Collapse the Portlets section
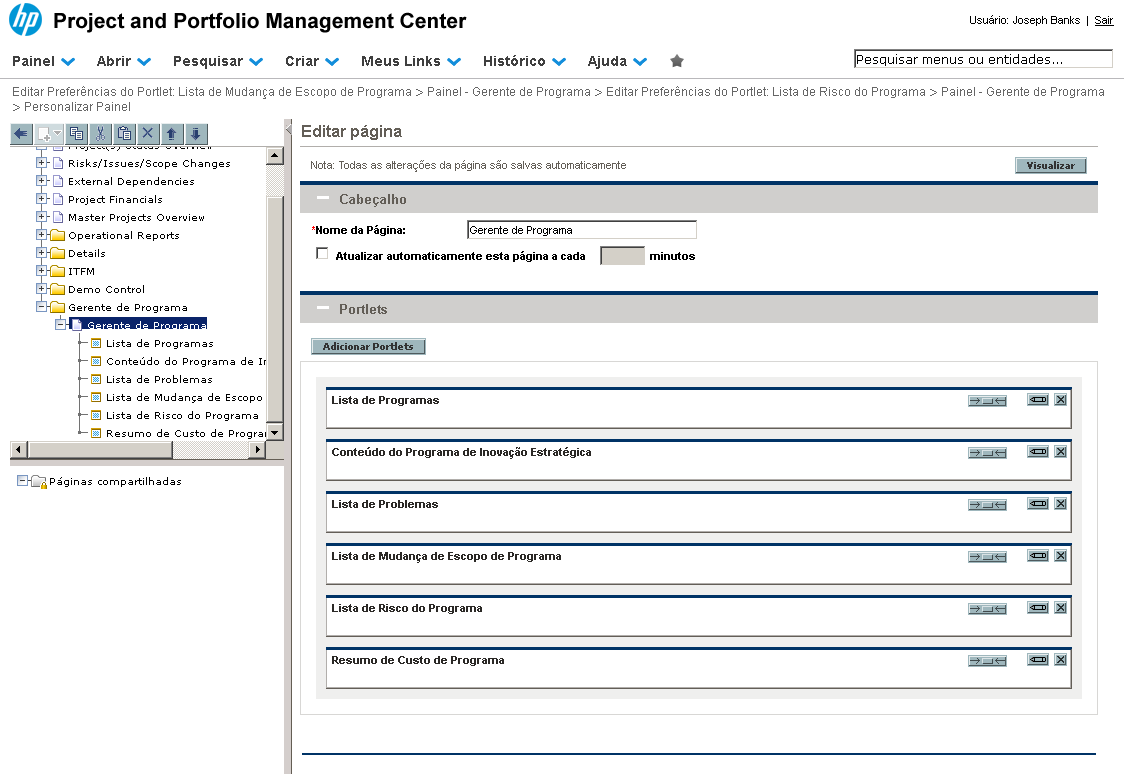 click(x=323, y=309)
